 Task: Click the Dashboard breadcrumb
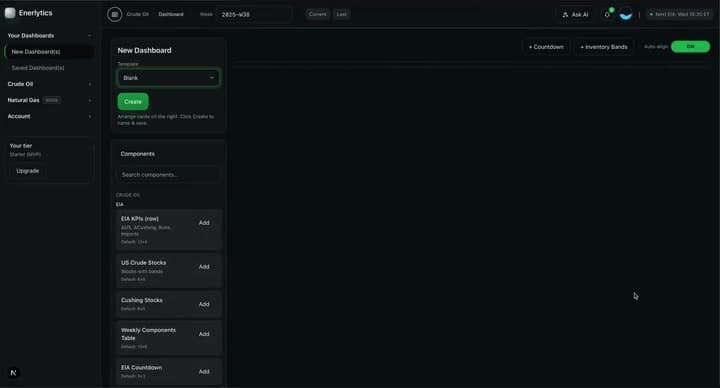[171, 14]
